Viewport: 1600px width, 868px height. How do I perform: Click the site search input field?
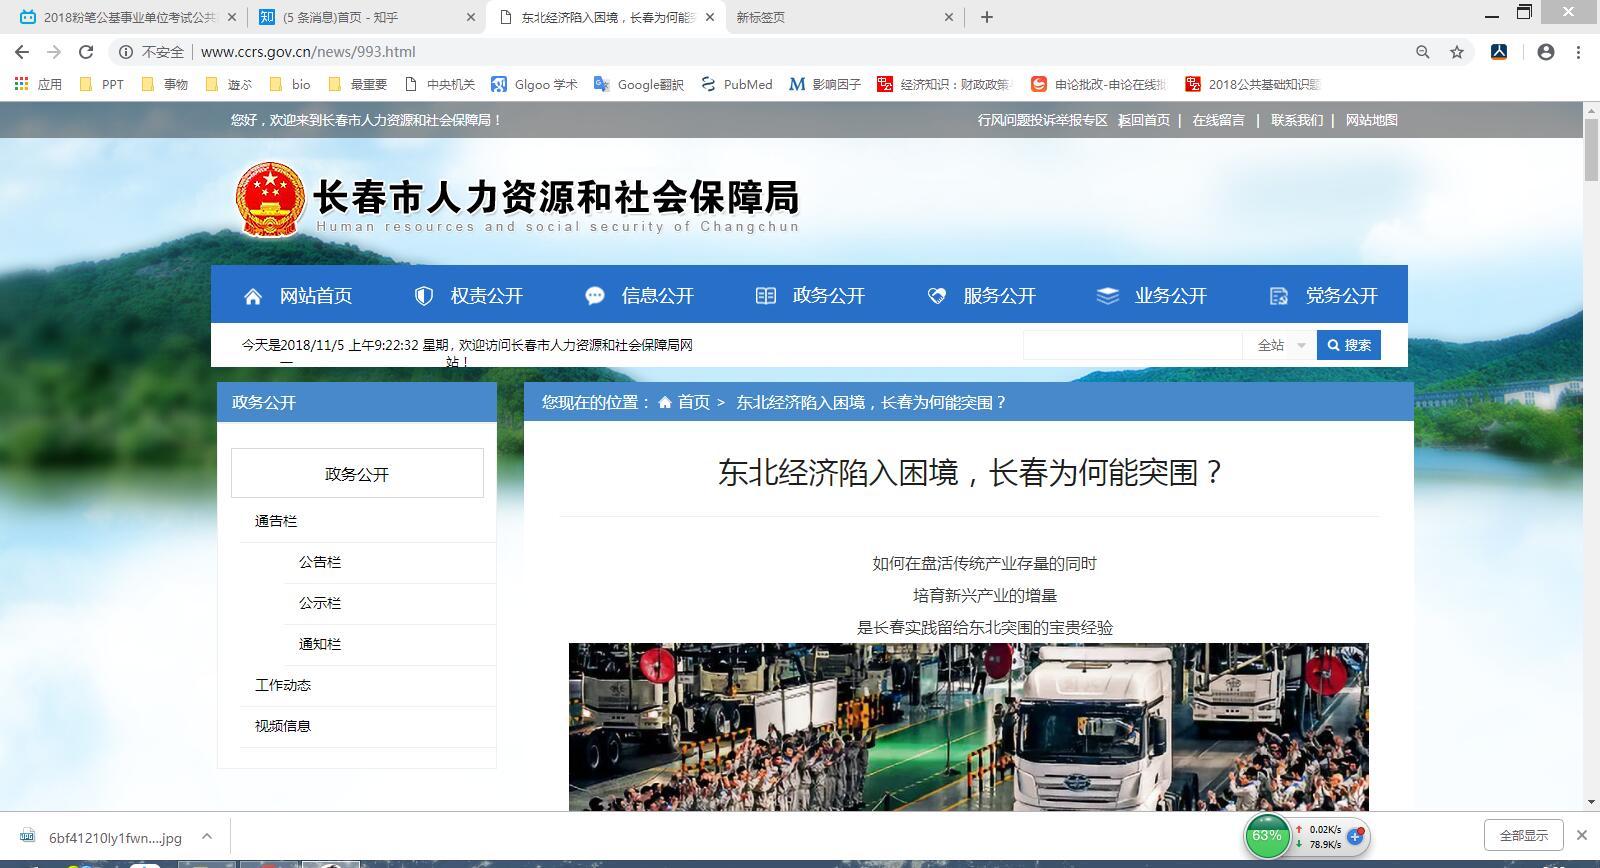pos(1132,345)
